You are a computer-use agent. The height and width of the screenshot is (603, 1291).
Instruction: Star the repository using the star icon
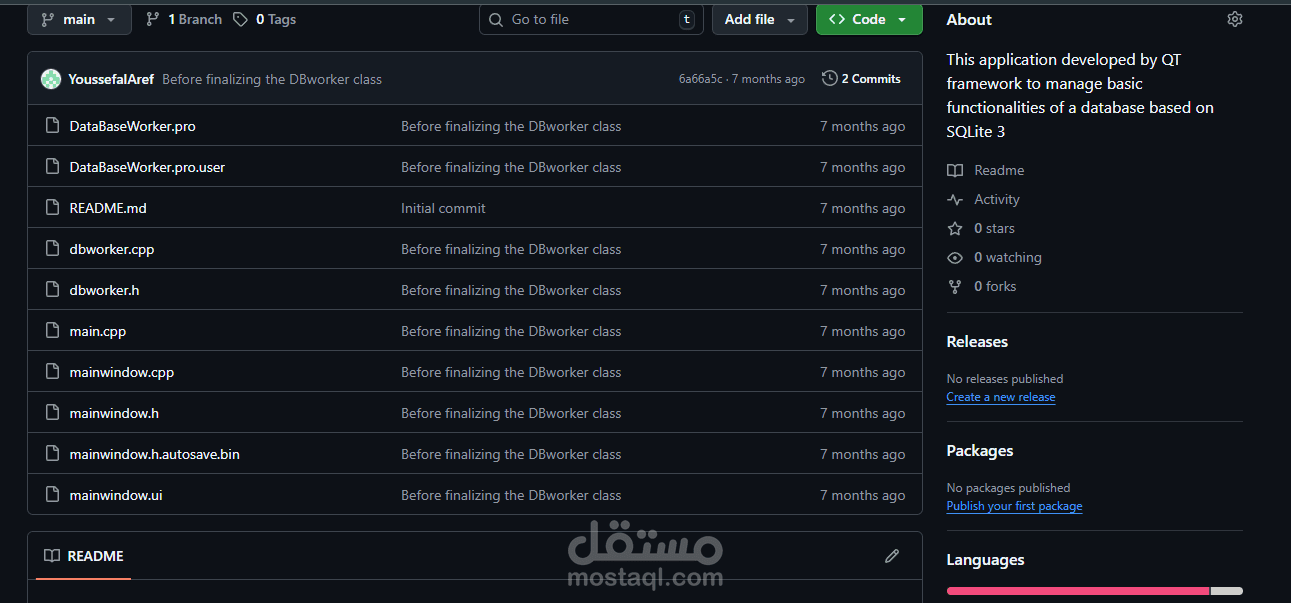point(955,228)
